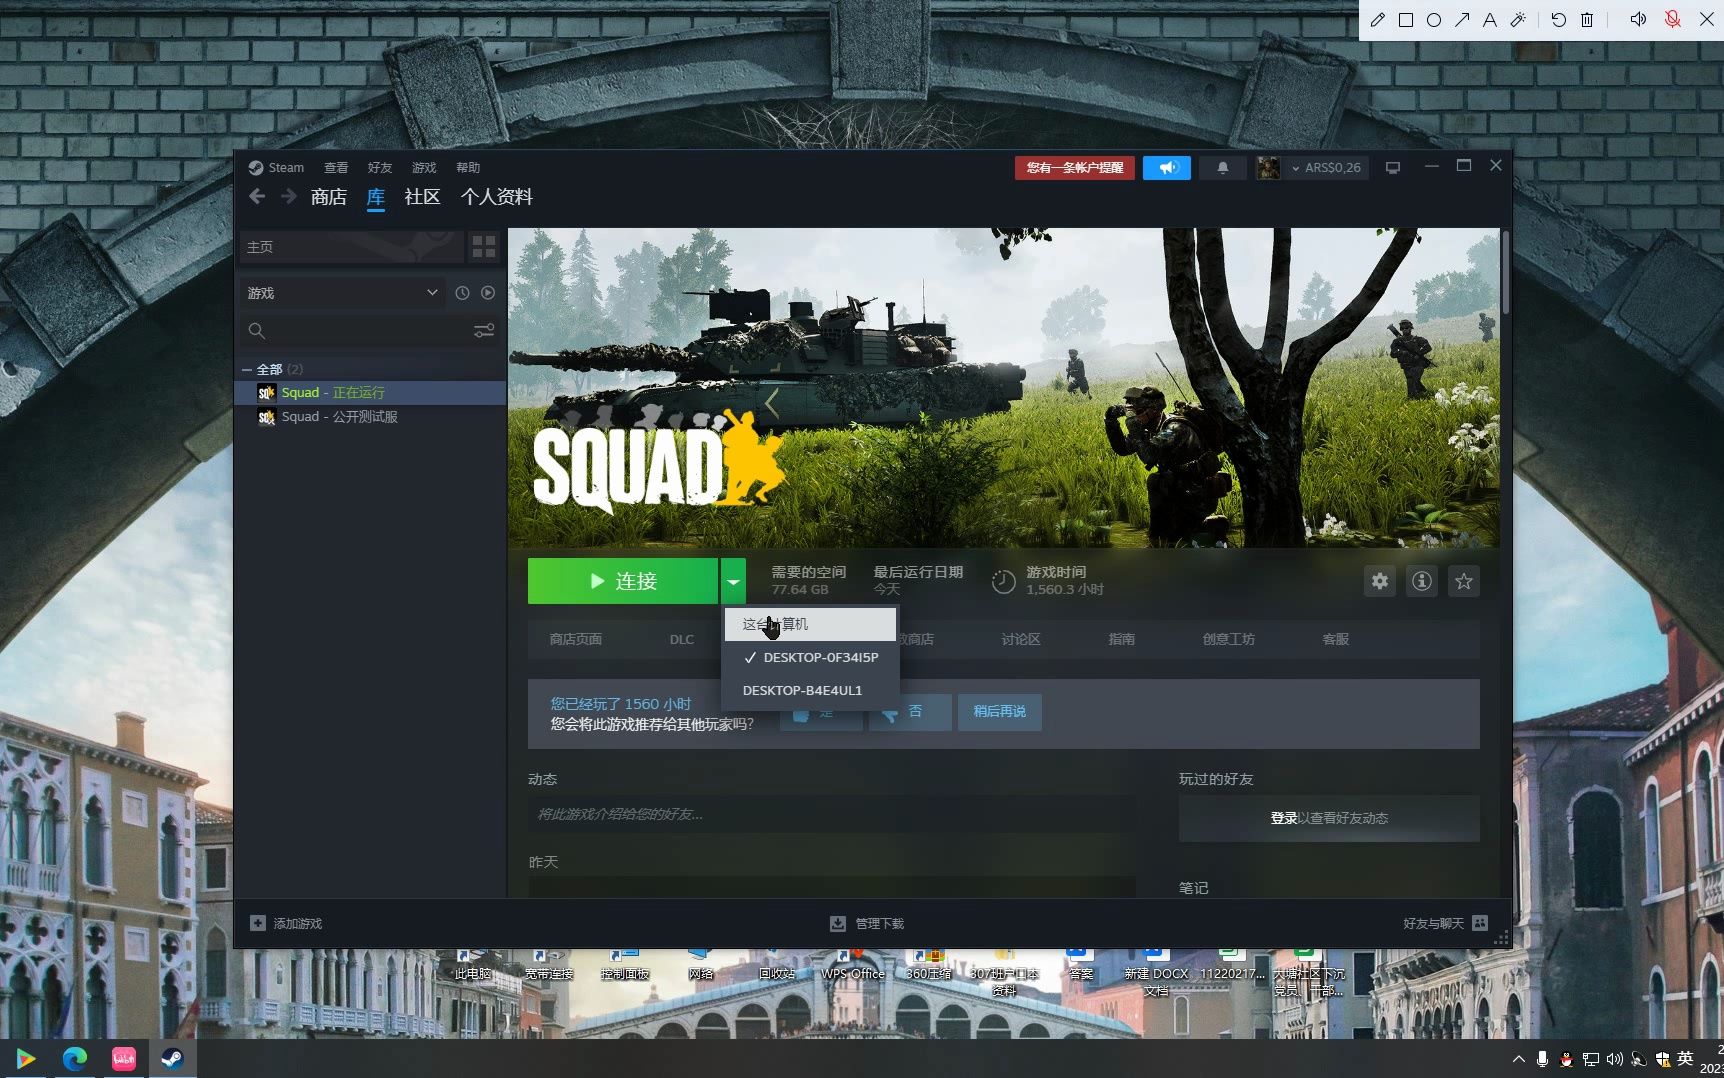Open the 帮助 menu
The image size is (1724, 1078).
pos(468,168)
